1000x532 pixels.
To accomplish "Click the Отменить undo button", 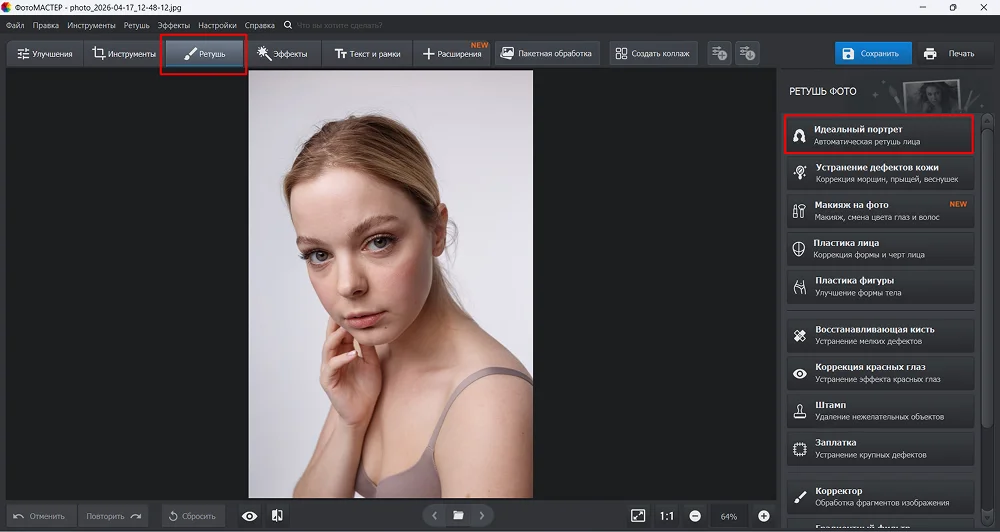I will (41, 516).
